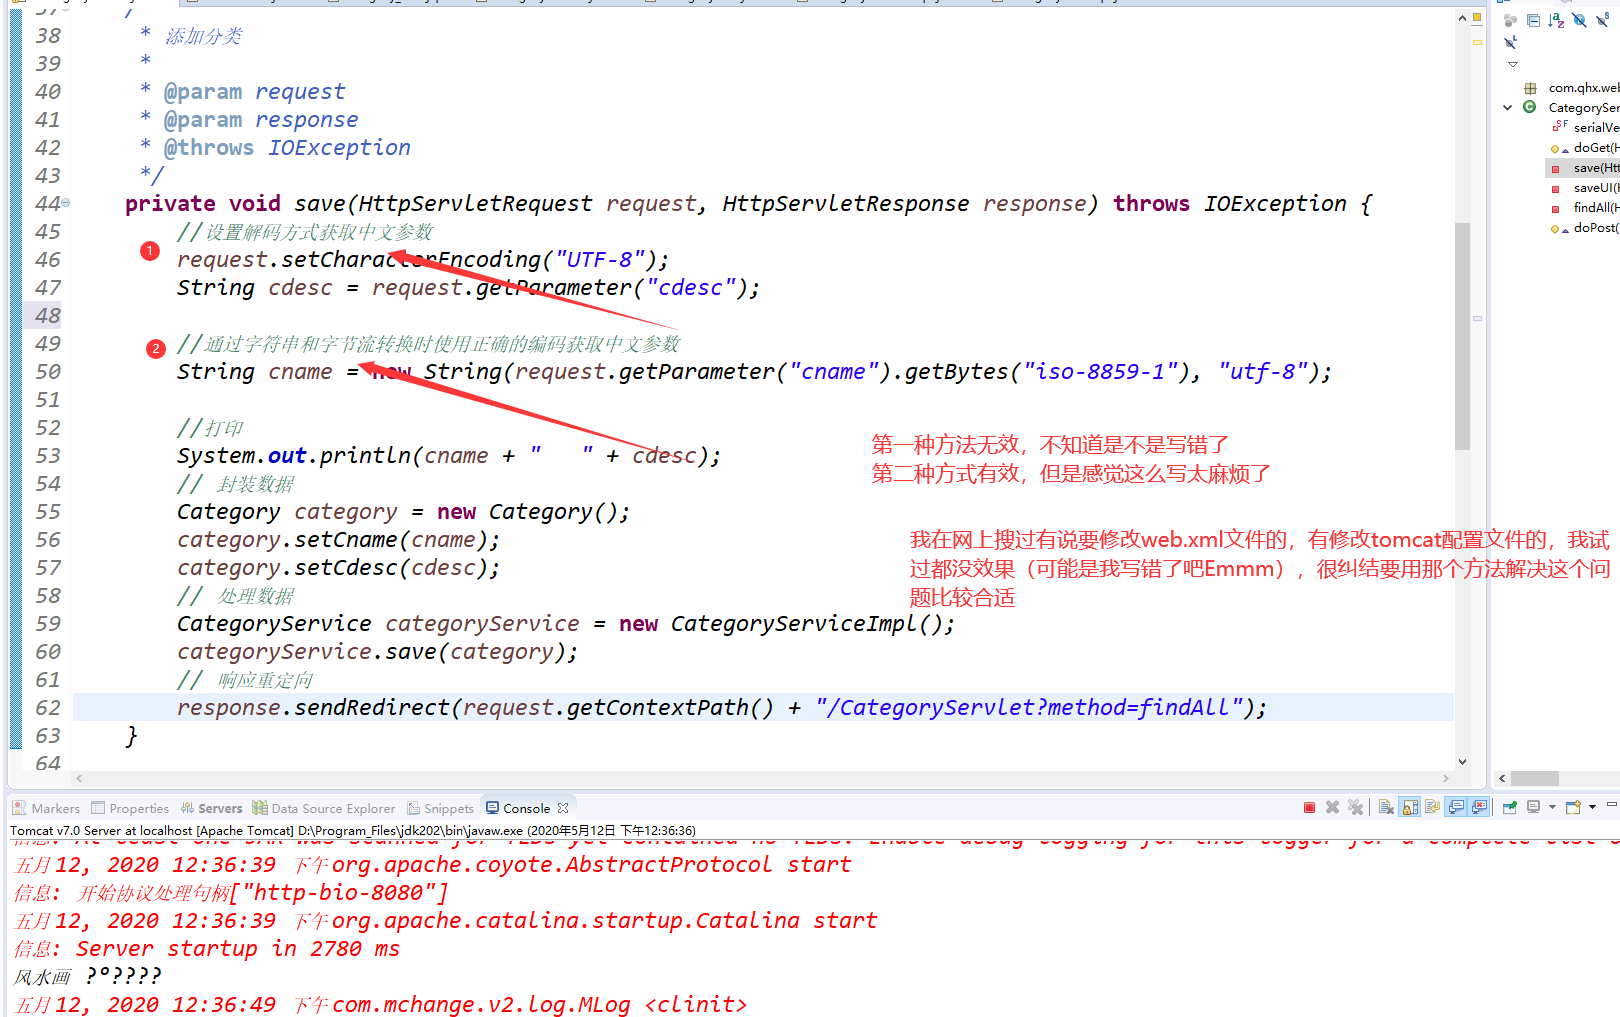Click the Focus on Active Task icon in Outline
This screenshot has height=1017, width=1620.
click(x=1510, y=20)
